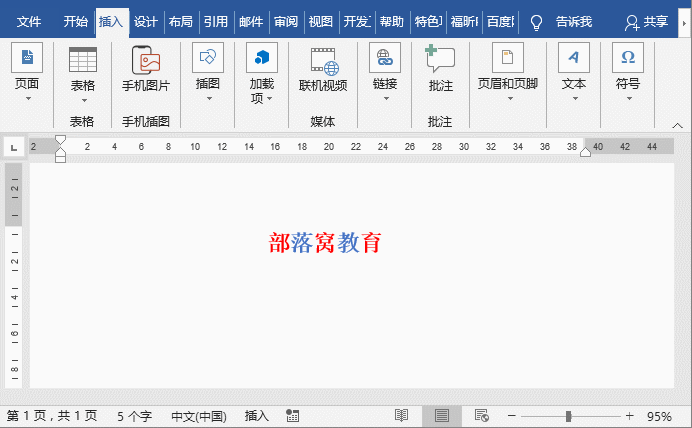Open 页眉和页脚 header and footer icon
The height and width of the screenshot is (428, 692).
coord(508,57)
